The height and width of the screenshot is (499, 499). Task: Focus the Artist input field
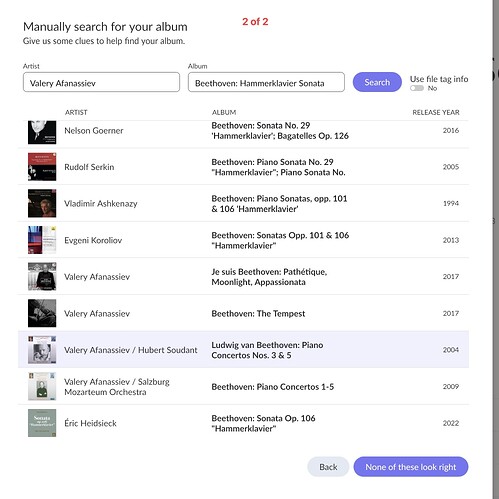click(101, 82)
